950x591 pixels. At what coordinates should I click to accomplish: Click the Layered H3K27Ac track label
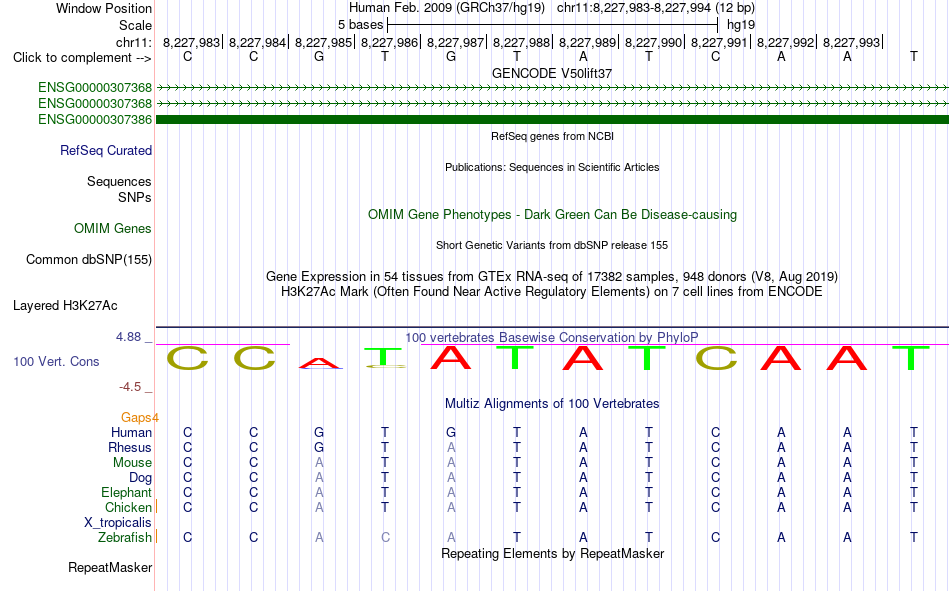[x=65, y=306]
